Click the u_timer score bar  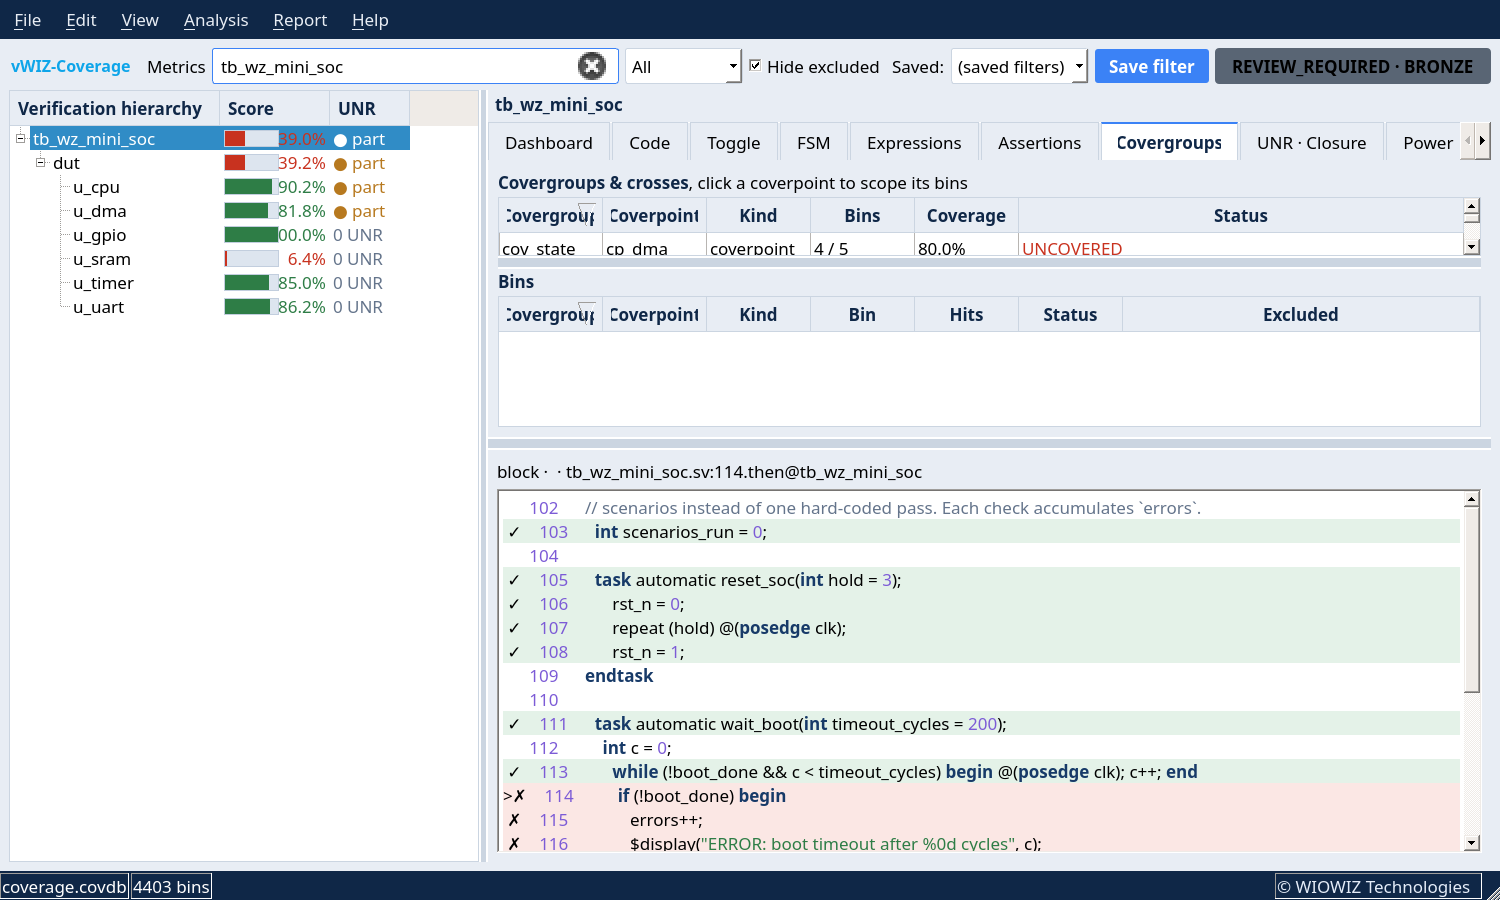point(251,283)
